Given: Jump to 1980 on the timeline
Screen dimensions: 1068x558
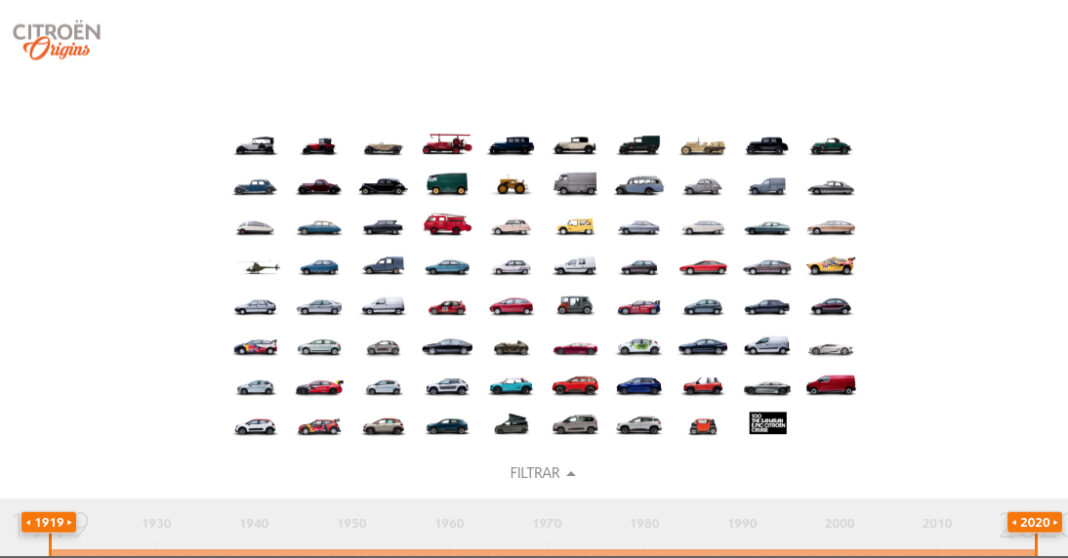Looking at the screenshot, I should tap(645, 523).
